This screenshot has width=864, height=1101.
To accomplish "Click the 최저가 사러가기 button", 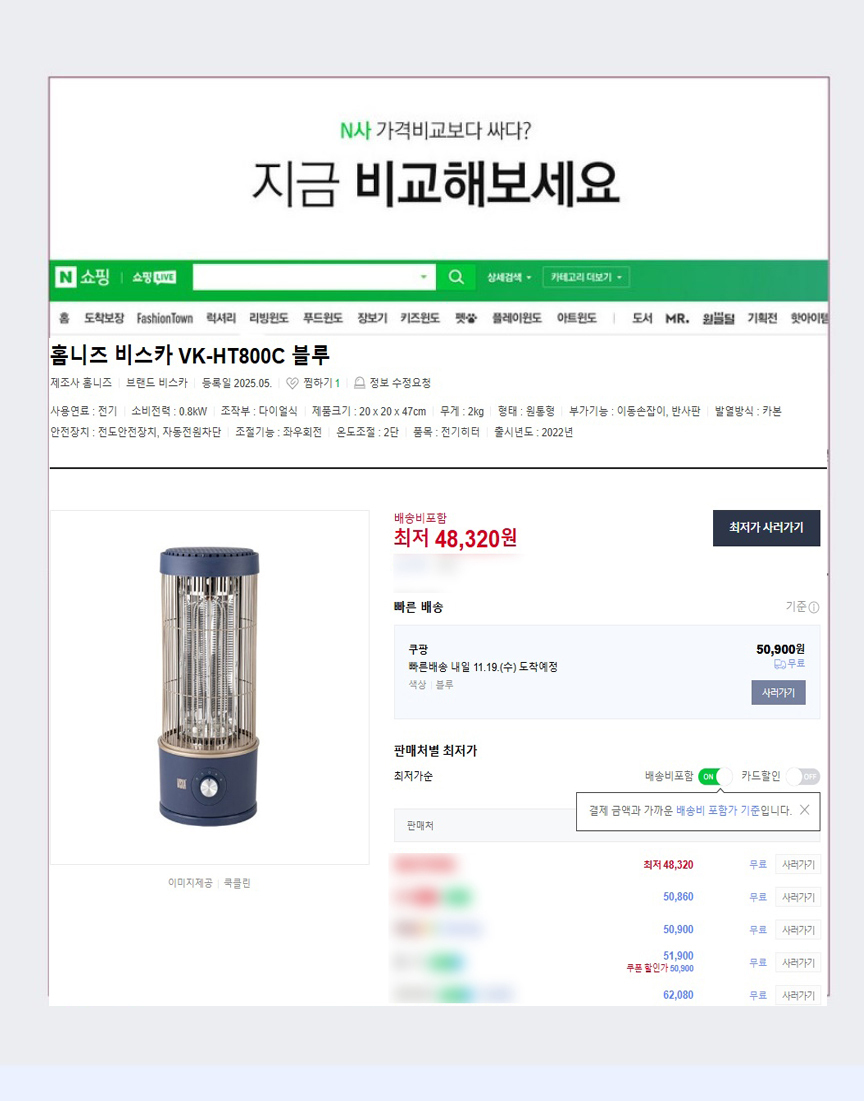I will pos(766,527).
